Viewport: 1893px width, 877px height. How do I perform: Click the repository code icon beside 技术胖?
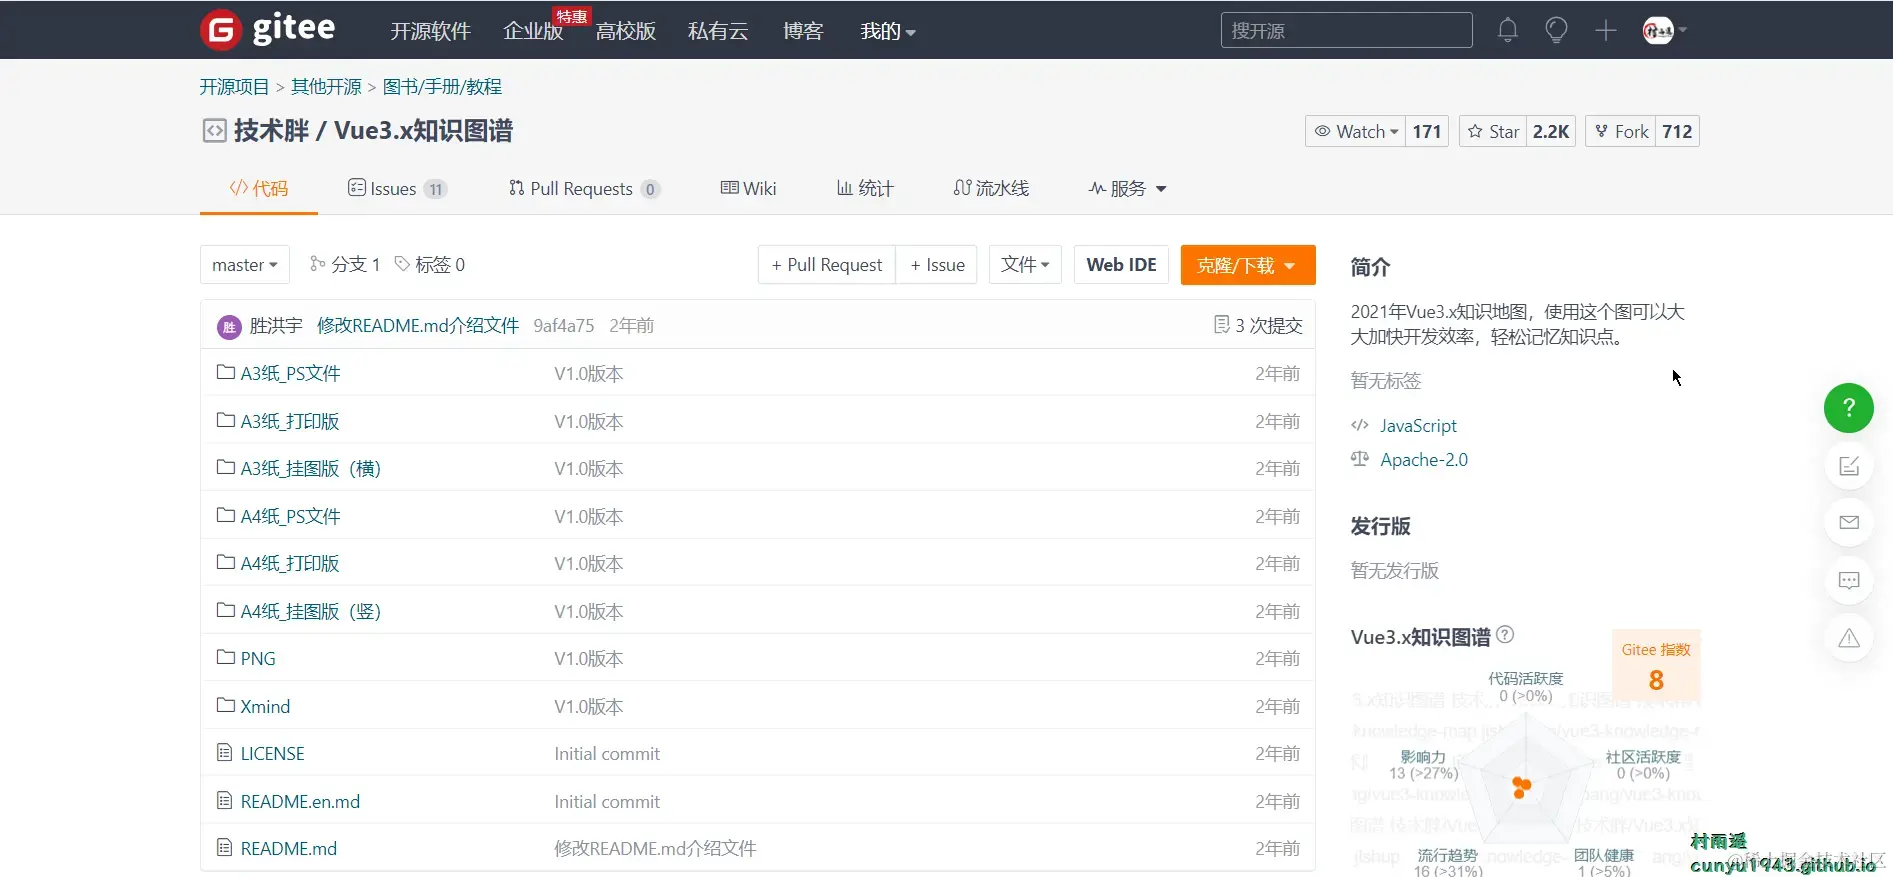[214, 131]
